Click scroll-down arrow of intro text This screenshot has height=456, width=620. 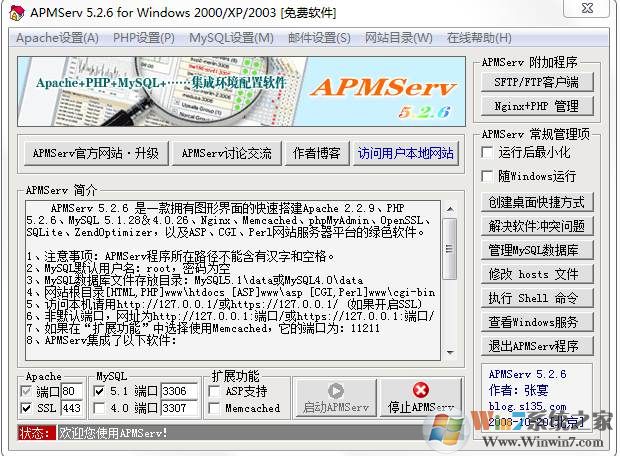(450, 352)
